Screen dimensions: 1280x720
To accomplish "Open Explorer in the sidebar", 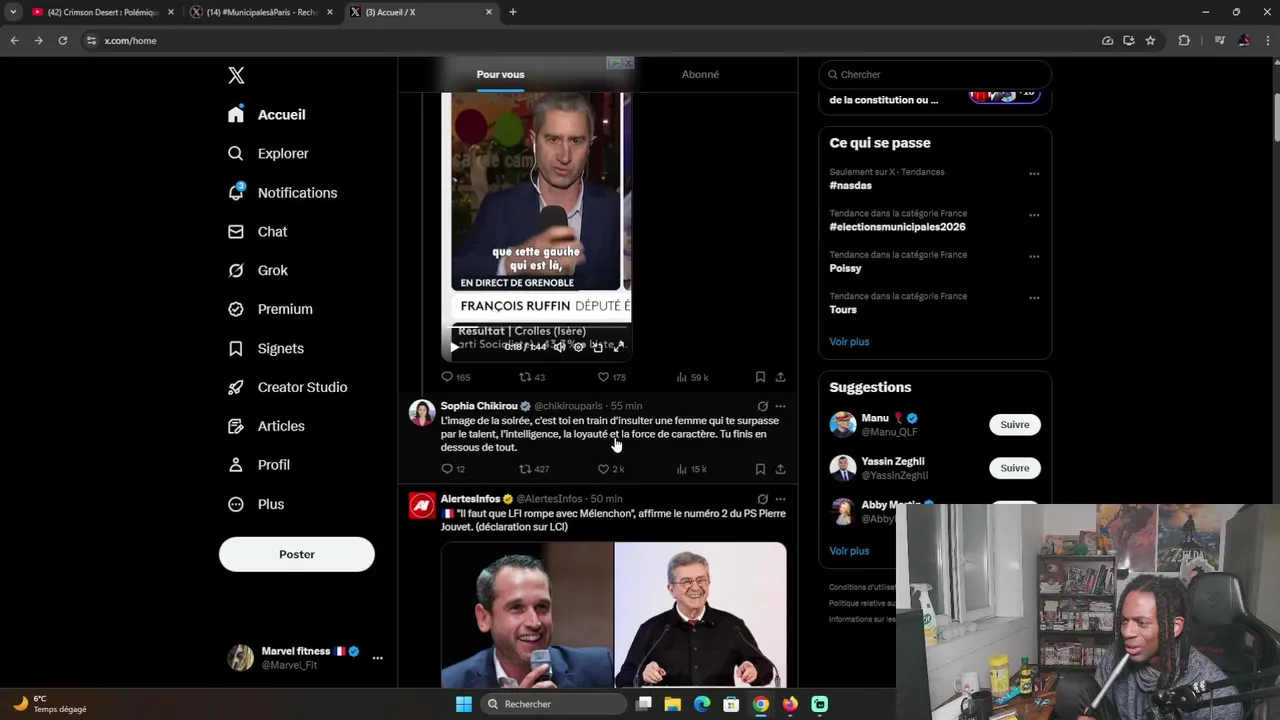I will click(x=268, y=153).
